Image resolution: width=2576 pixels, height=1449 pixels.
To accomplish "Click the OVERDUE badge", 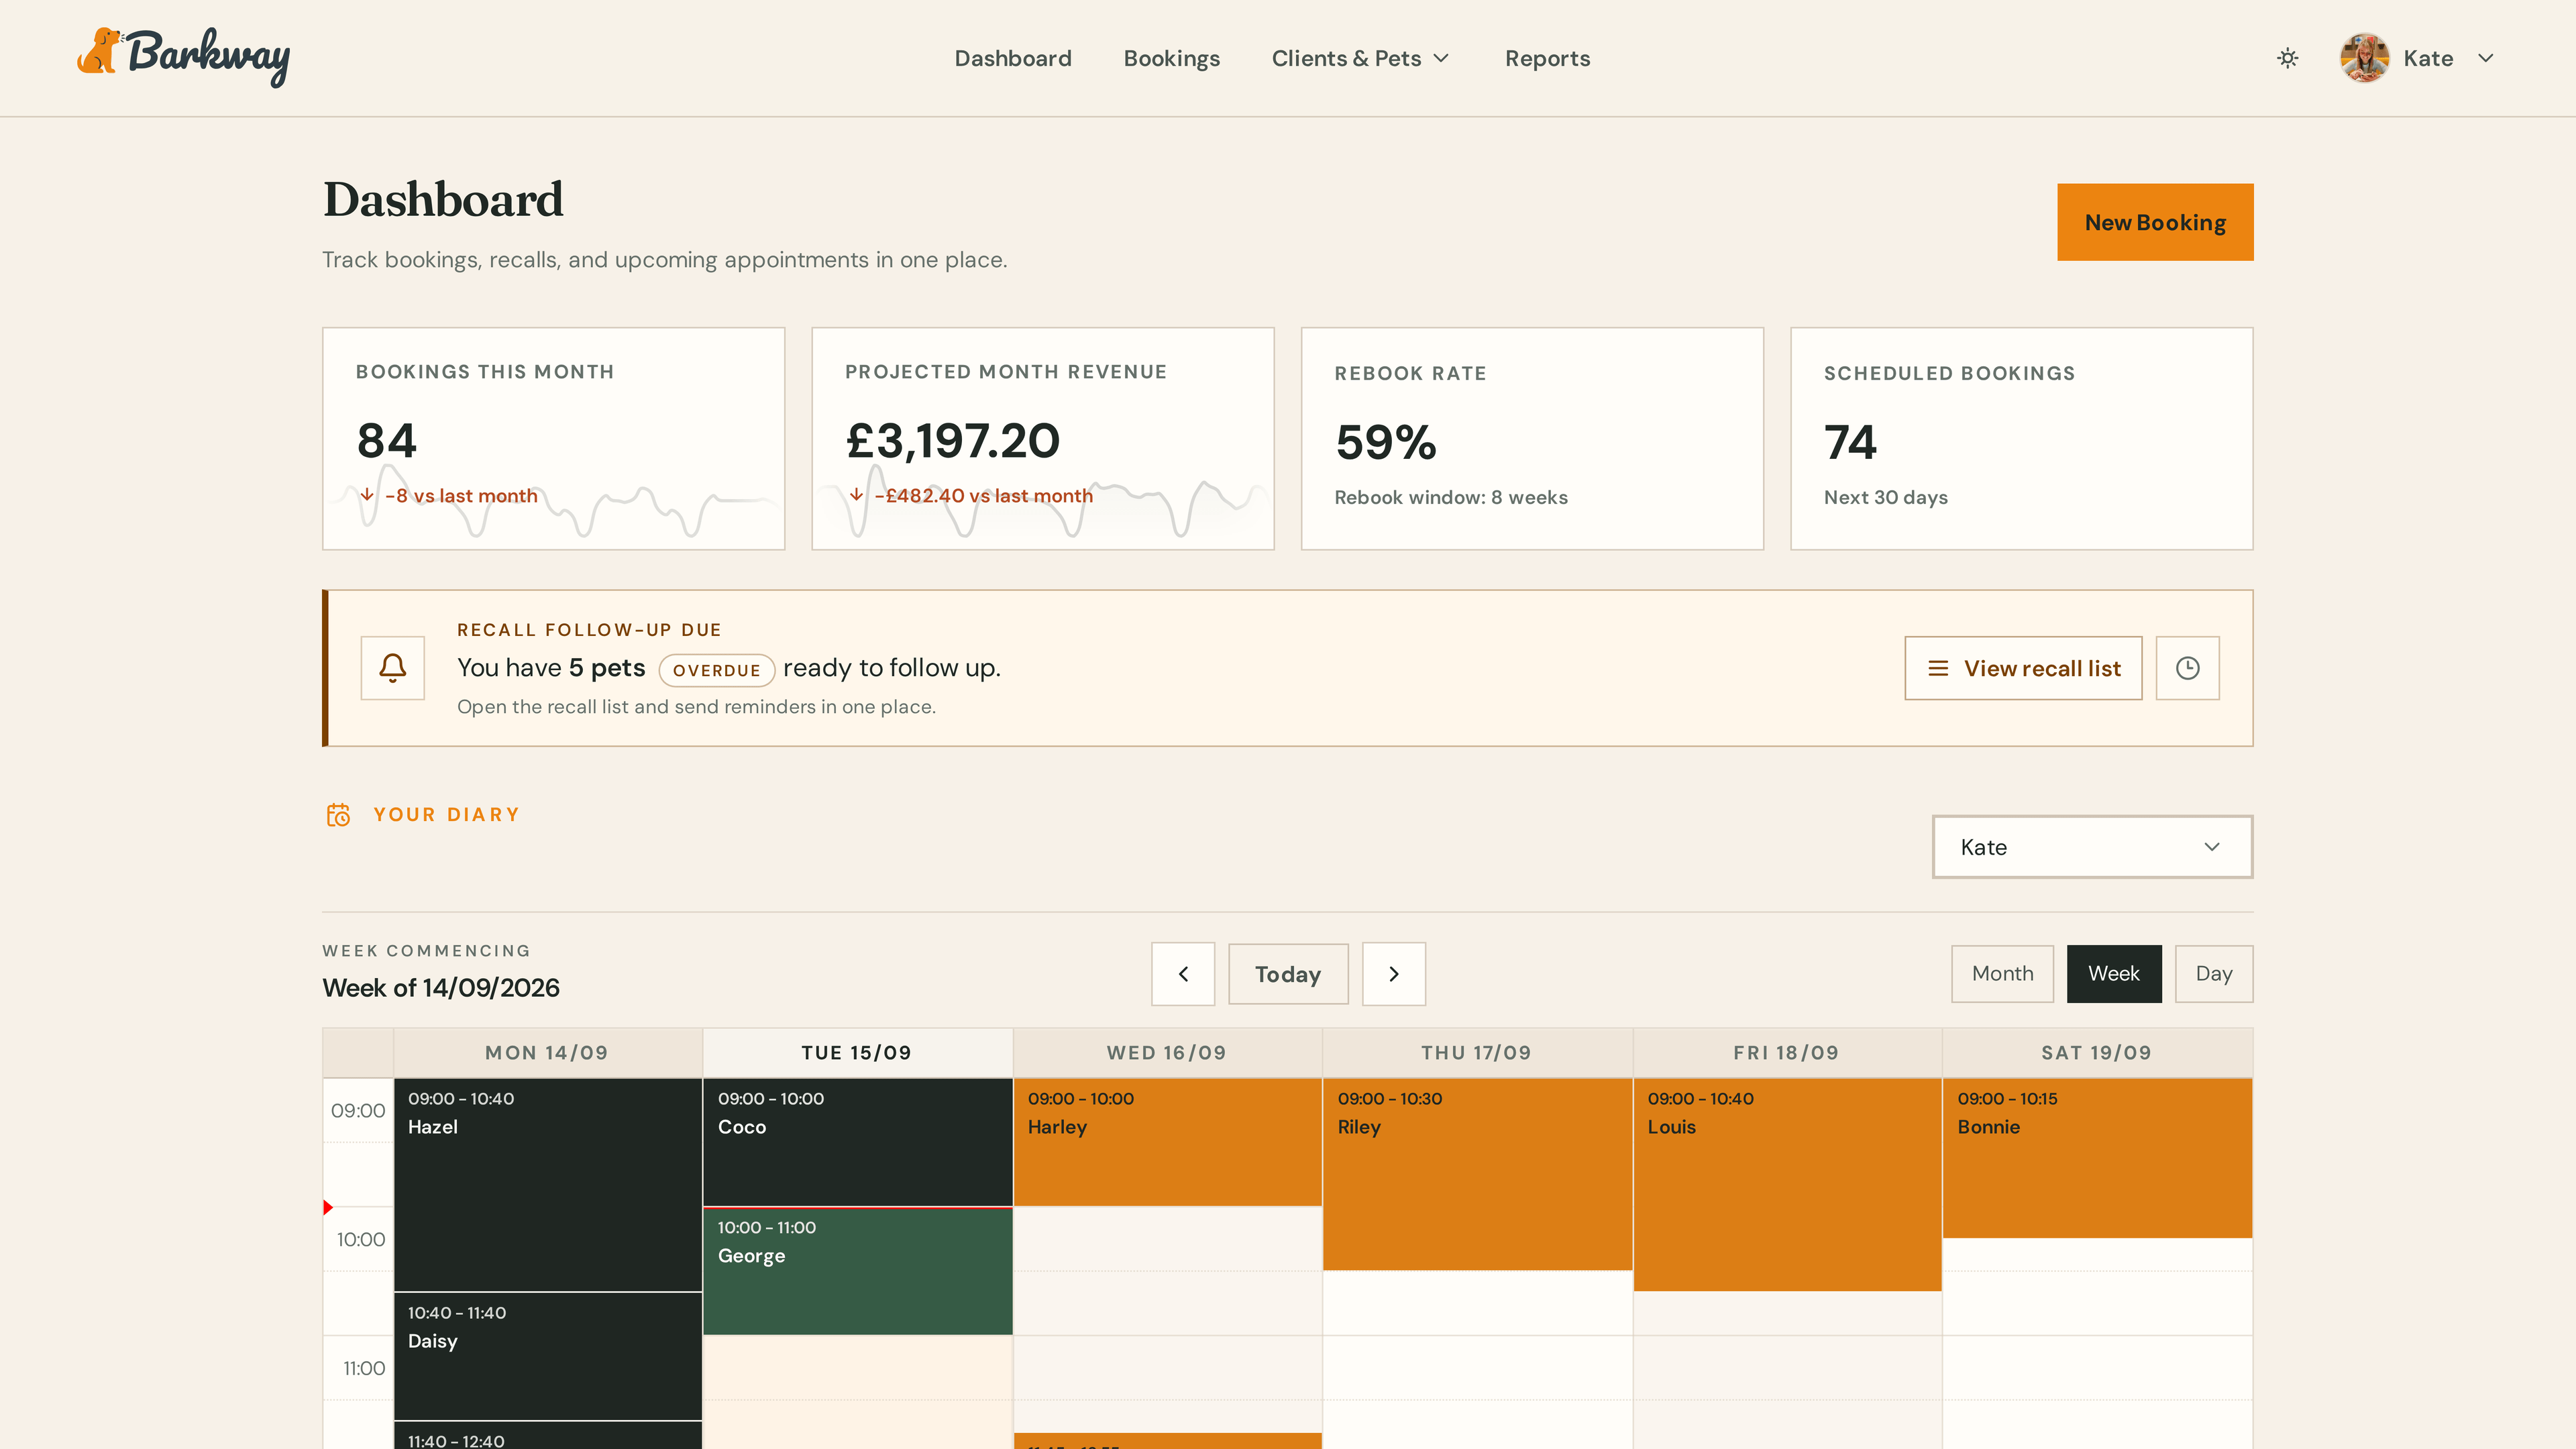I will pyautogui.click(x=716, y=670).
